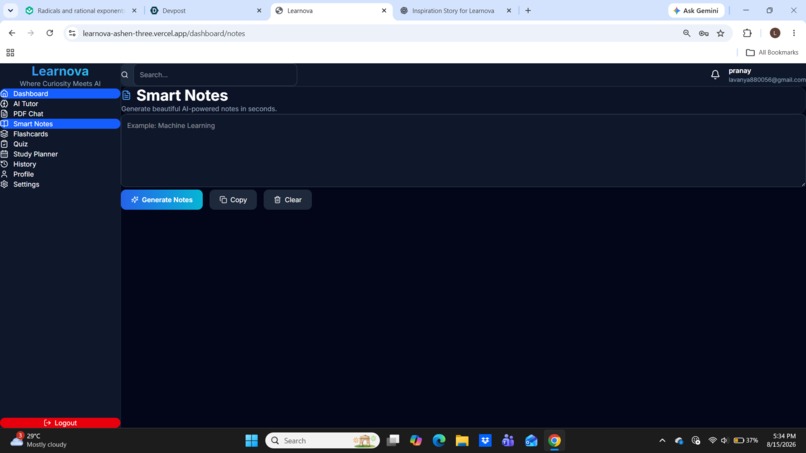Click the Profile person icon
Screen dimensions: 806x453
click(5, 174)
